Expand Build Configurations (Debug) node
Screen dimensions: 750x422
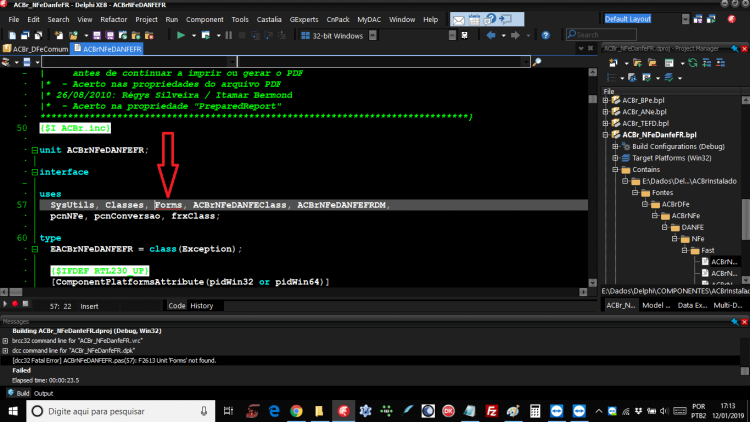pyautogui.click(x=616, y=146)
